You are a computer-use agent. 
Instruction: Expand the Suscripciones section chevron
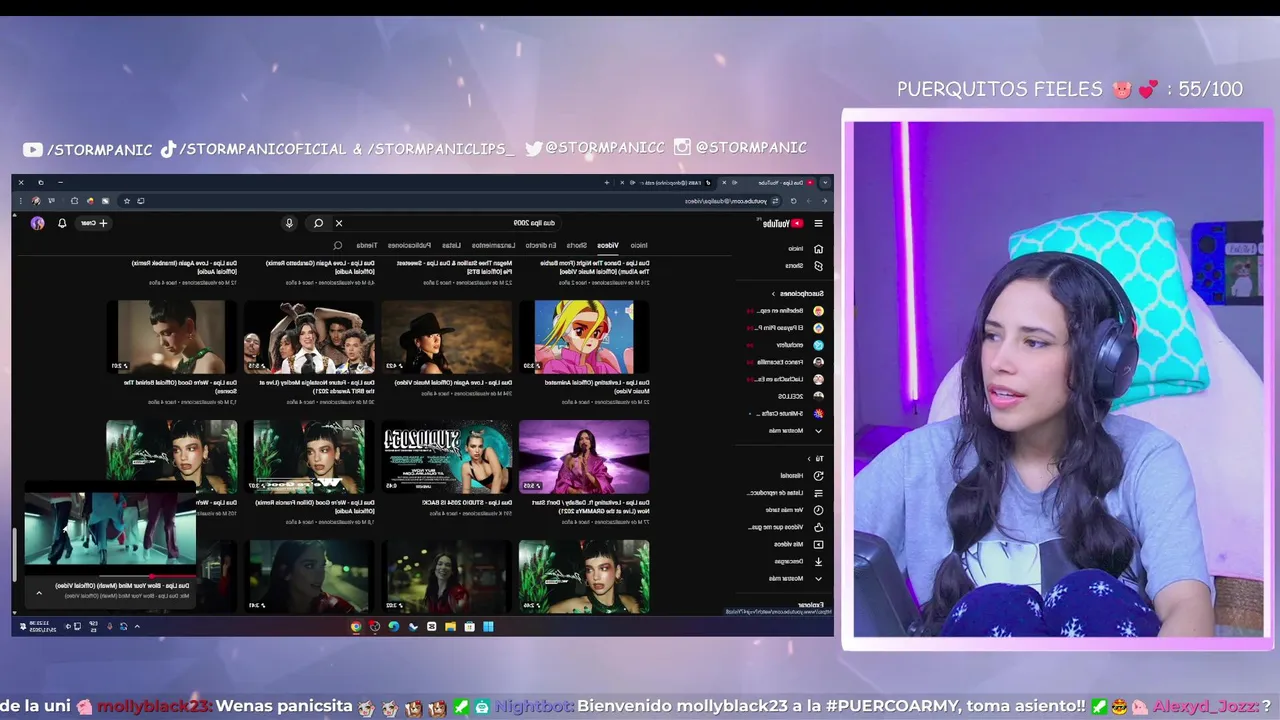tap(773, 294)
